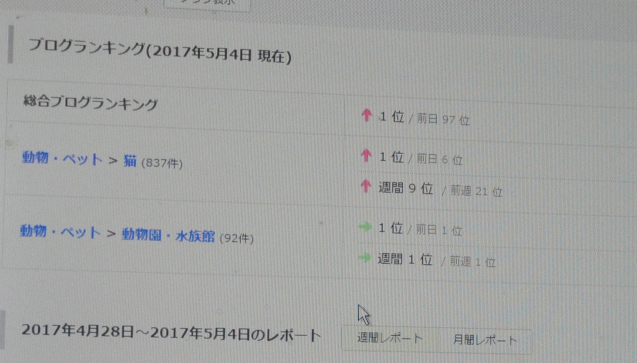Open the 動物・ペット link in the 猫 row

pos(62,158)
